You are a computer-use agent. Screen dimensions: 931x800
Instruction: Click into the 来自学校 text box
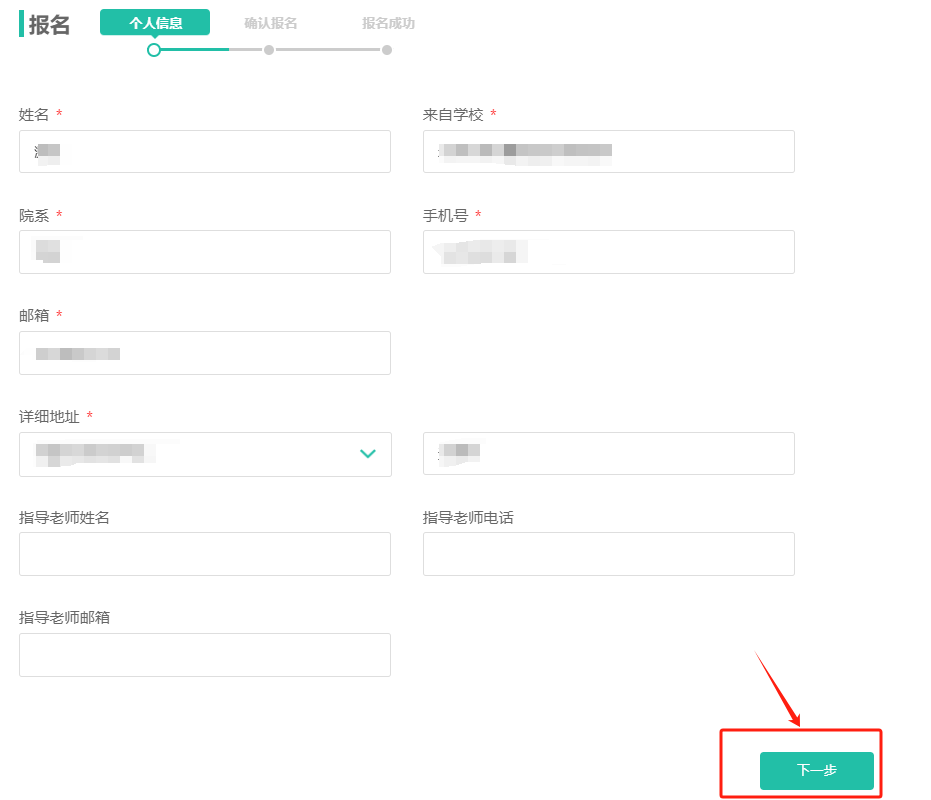click(x=608, y=152)
